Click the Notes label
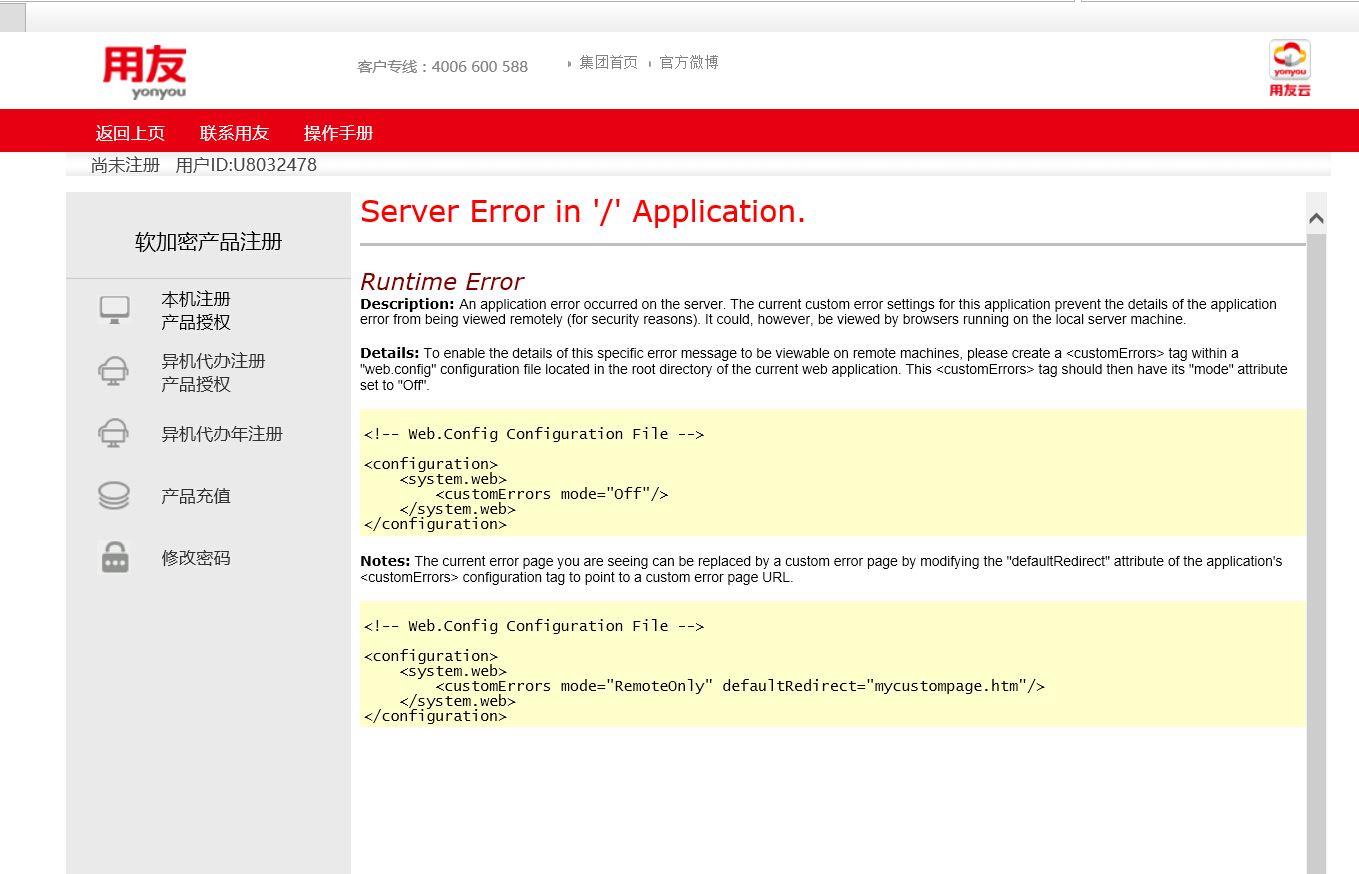Screen dimensions: 1359x874 [x=385, y=561]
